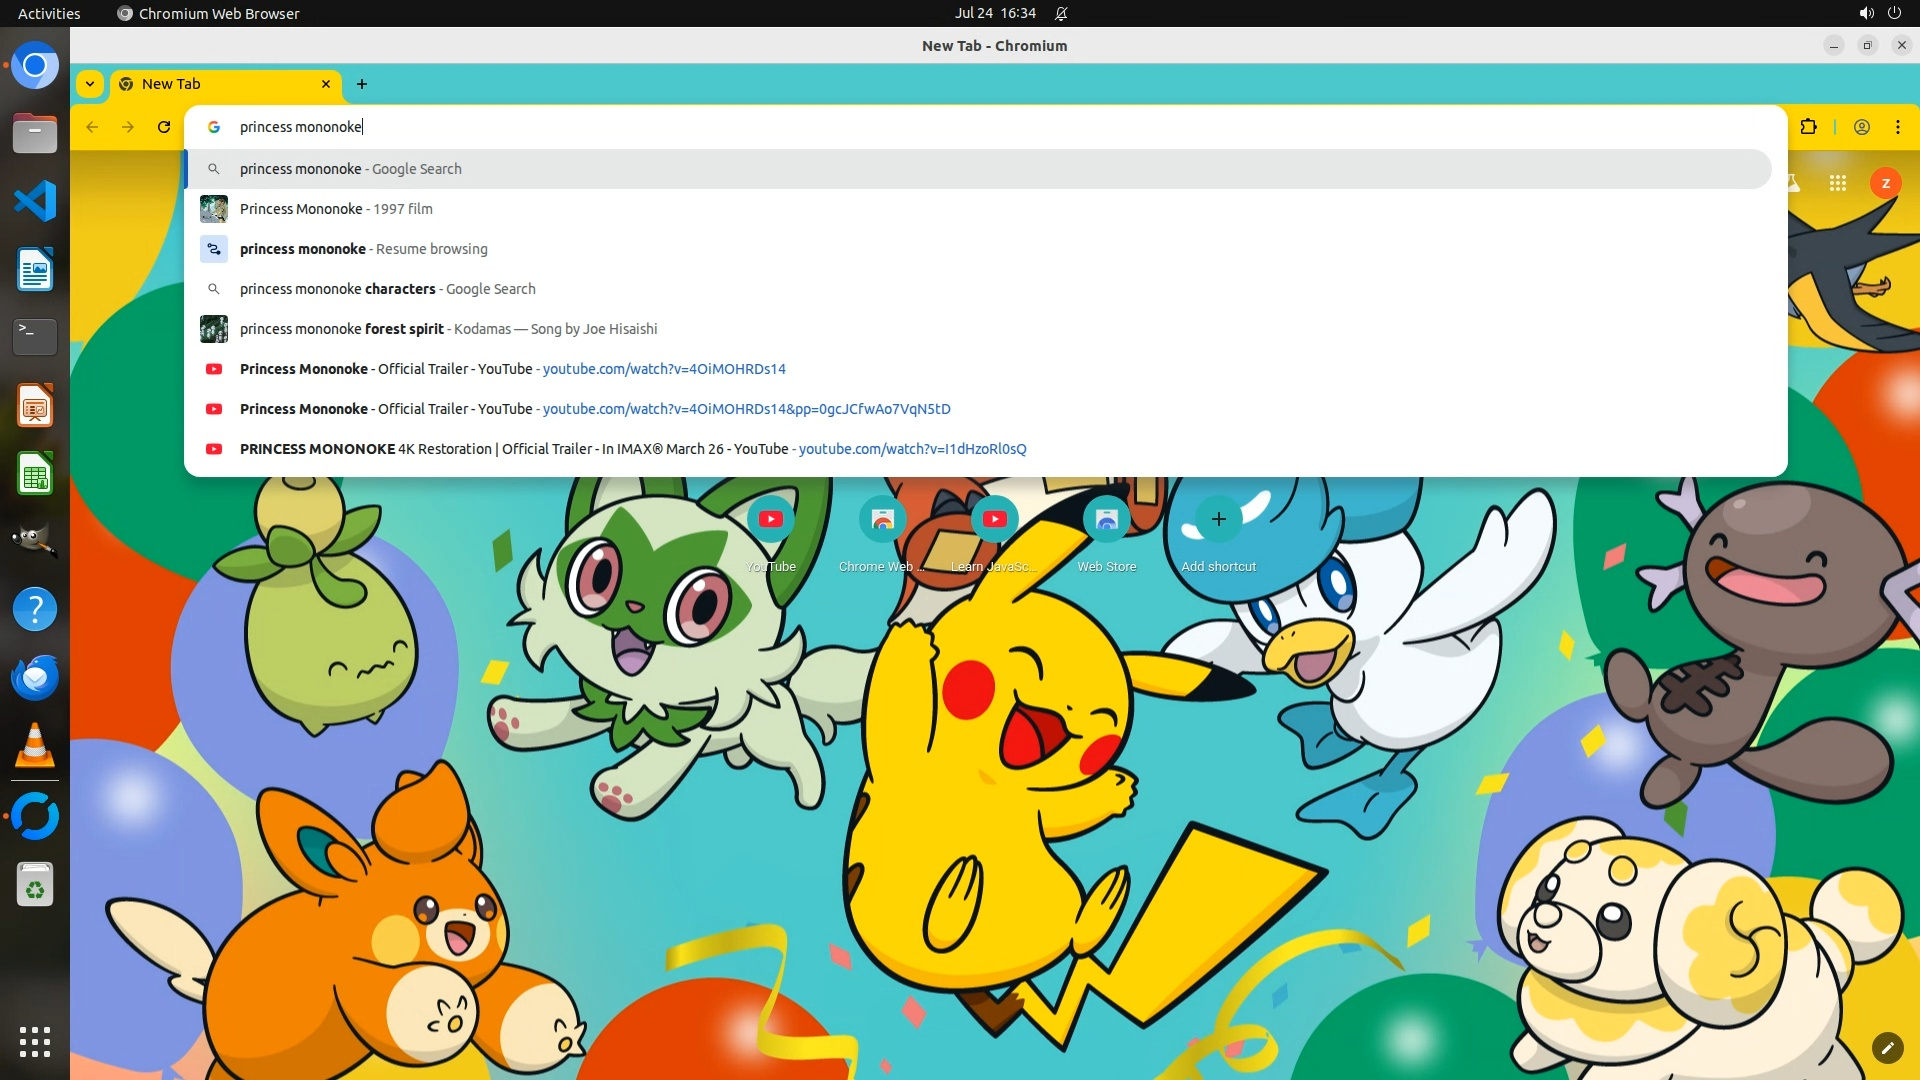Screen dimensions: 1920x1080
Task: Open the Google apps grid icon
Action: 1837,183
